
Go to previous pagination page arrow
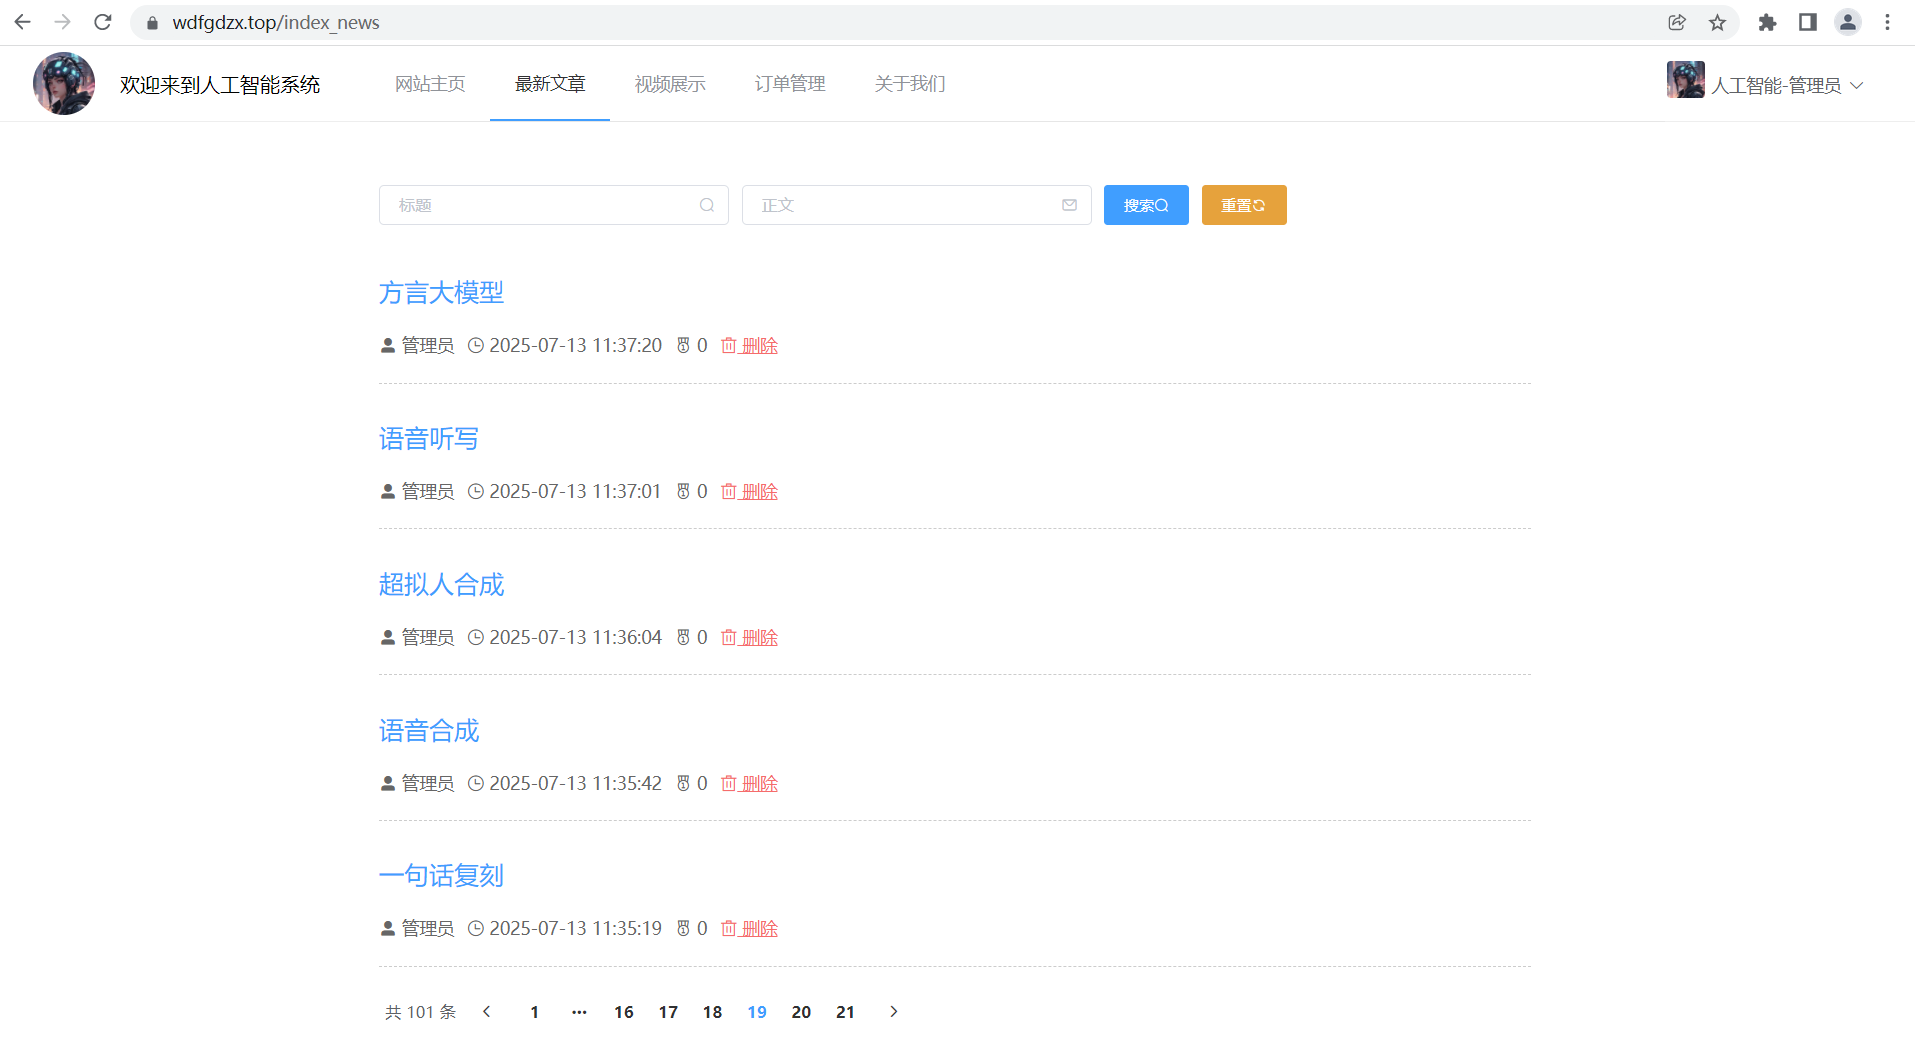[x=487, y=1012]
